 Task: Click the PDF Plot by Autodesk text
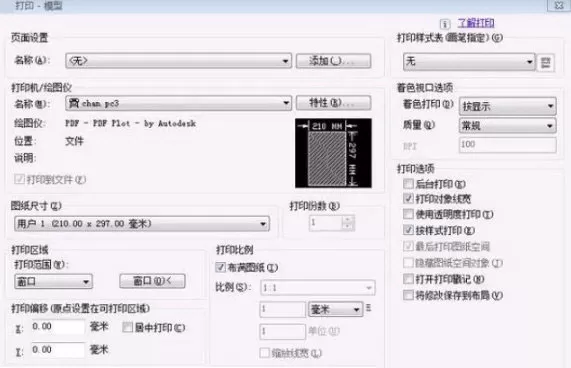pos(130,123)
